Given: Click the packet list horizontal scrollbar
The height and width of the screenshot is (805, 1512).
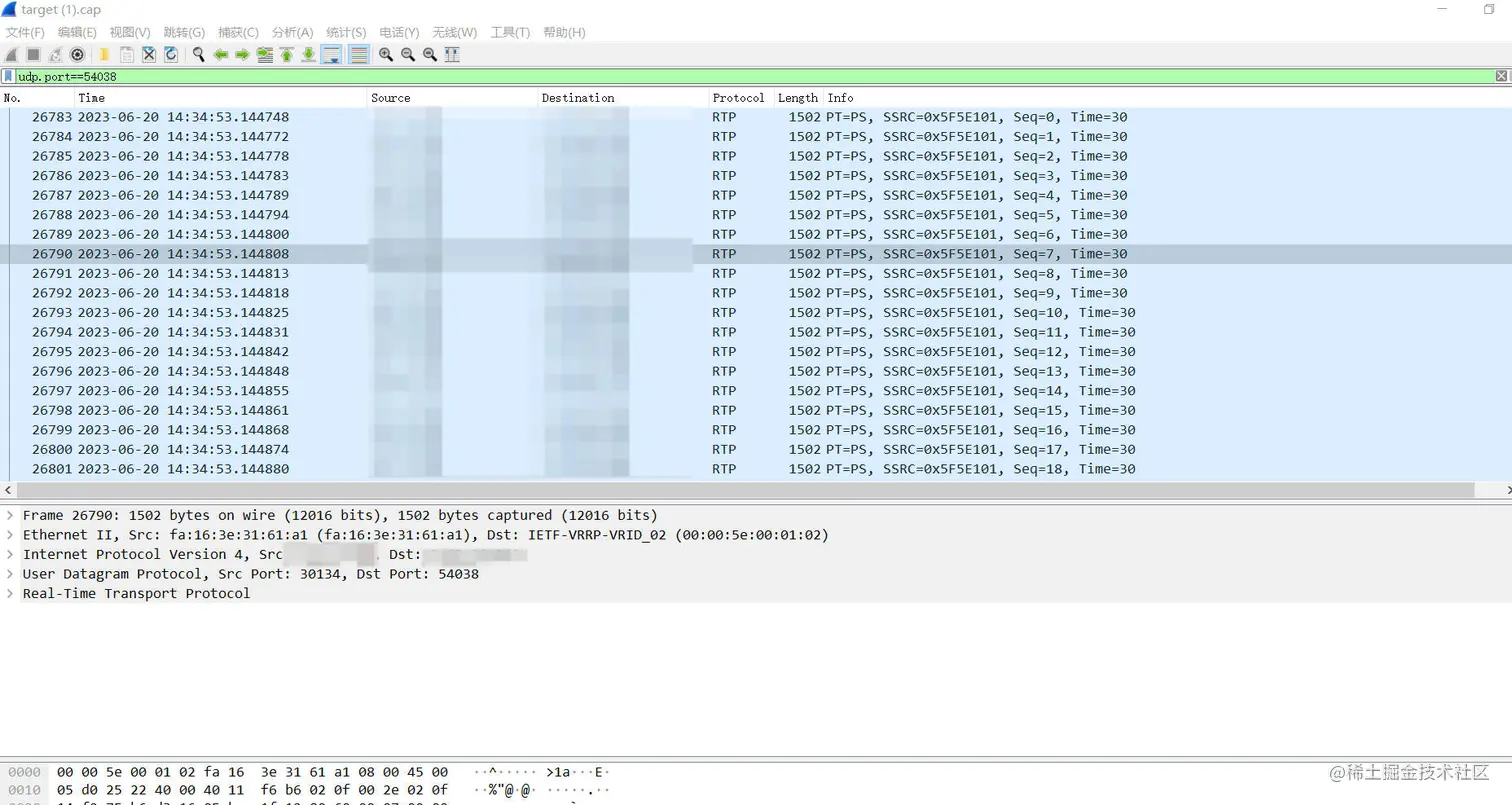Looking at the screenshot, I should [746, 490].
